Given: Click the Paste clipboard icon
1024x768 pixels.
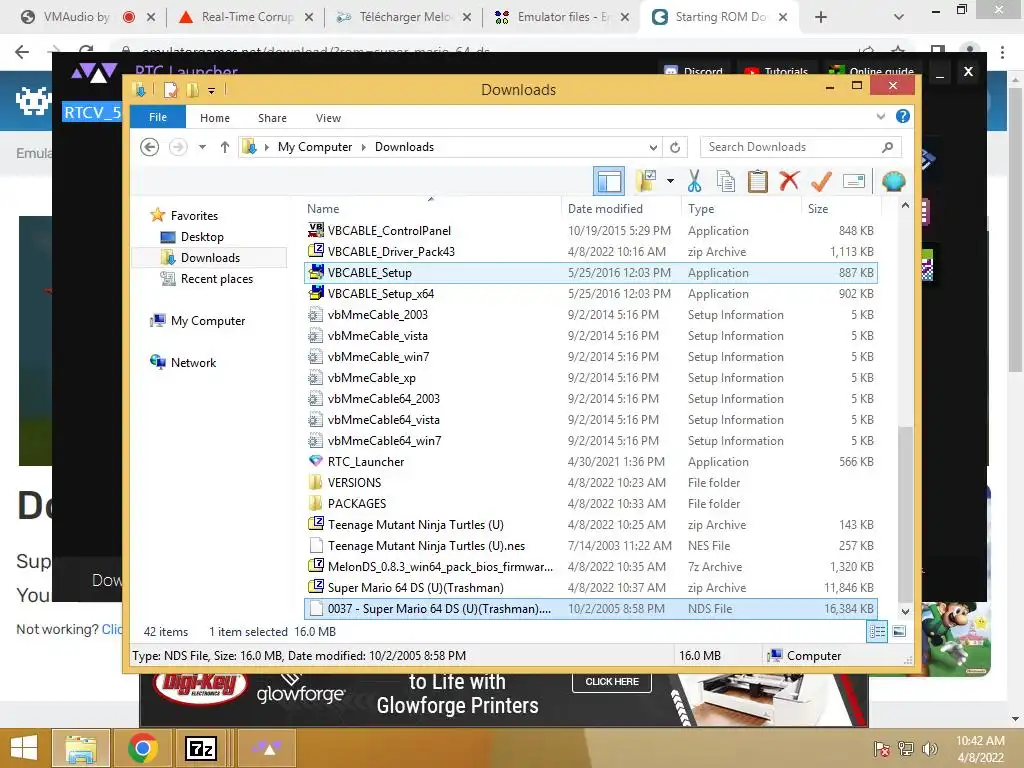Looking at the screenshot, I should [x=758, y=181].
